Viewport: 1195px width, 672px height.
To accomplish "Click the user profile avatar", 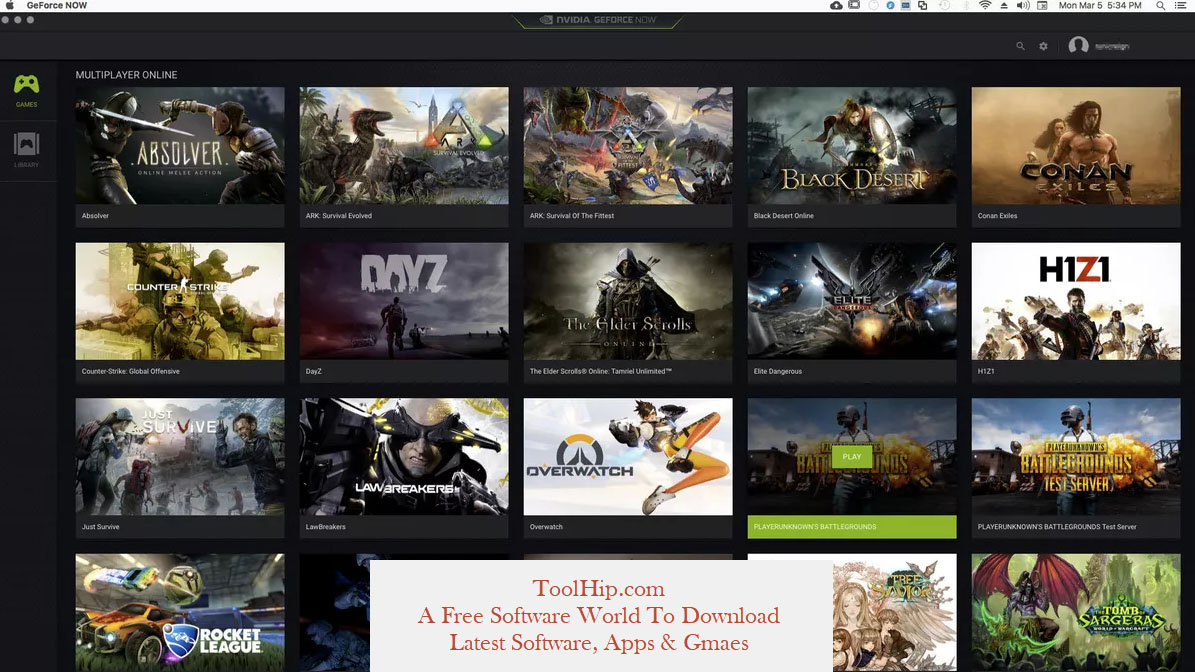I will click(x=1078, y=46).
